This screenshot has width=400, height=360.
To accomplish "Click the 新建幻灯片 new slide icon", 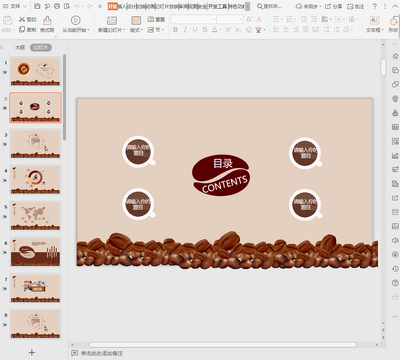I will click(x=112, y=21).
